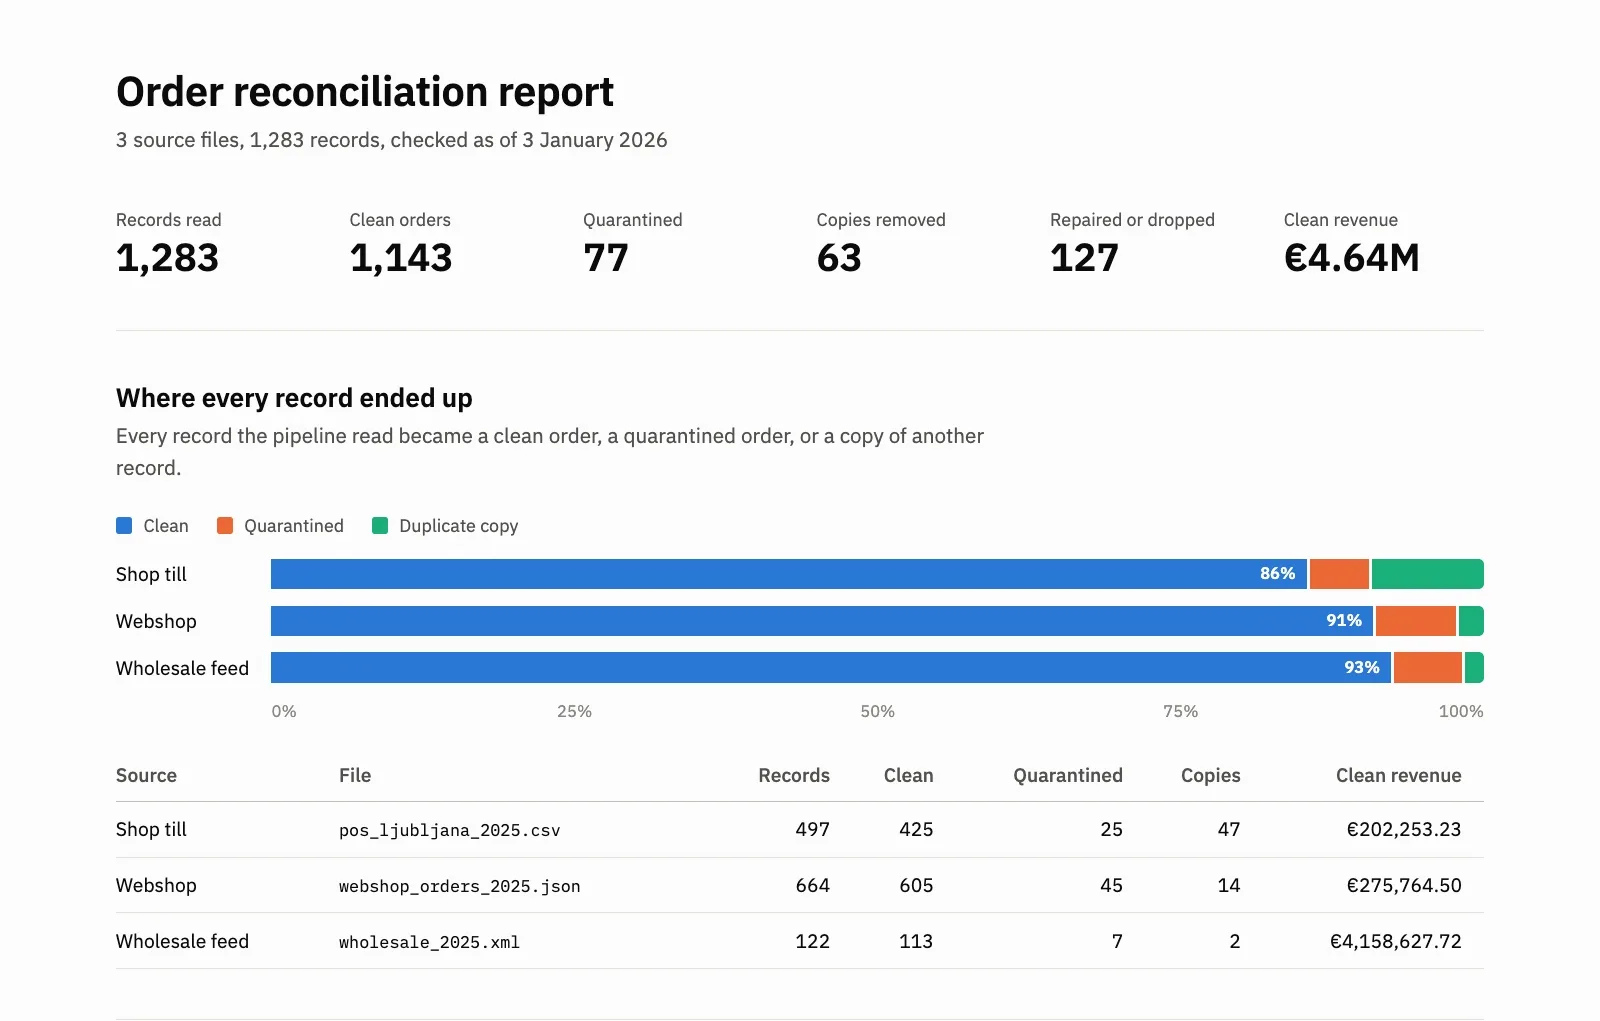Click the Copies column header

tap(1211, 775)
